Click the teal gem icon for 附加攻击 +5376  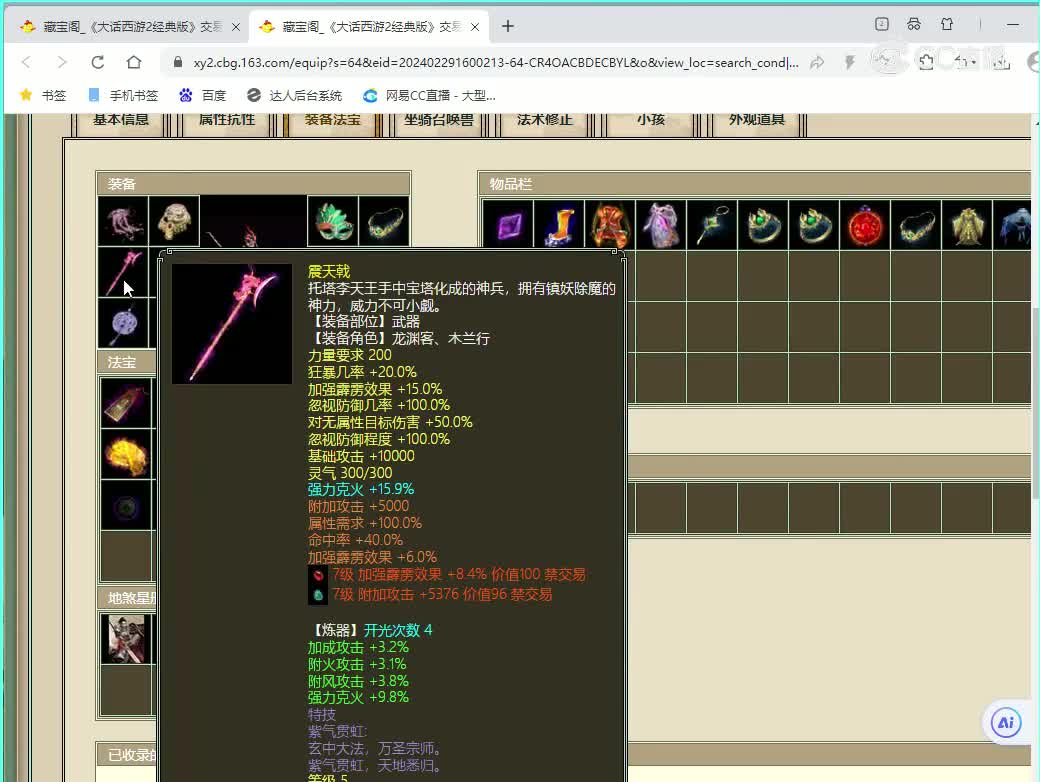[x=318, y=595]
